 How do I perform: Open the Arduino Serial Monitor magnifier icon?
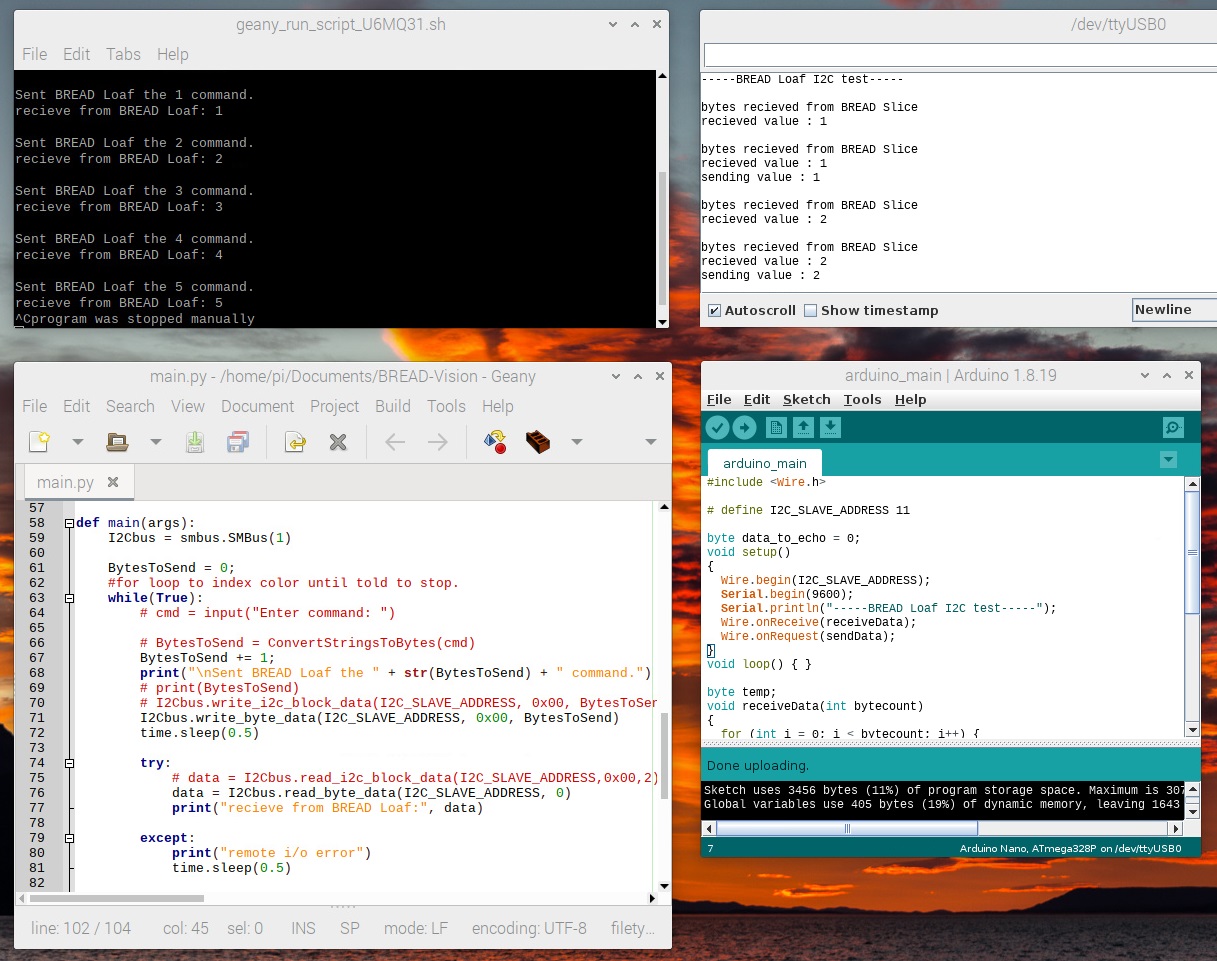1173,428
